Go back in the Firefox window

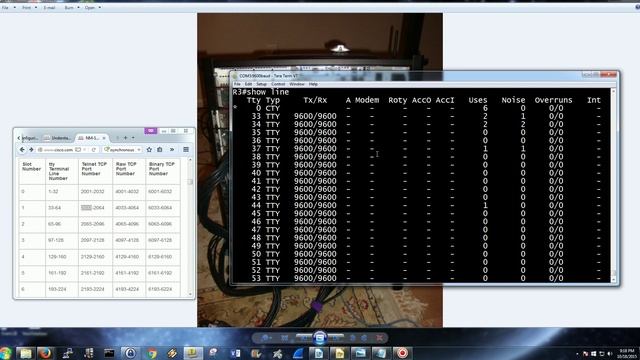coord(22,150)
